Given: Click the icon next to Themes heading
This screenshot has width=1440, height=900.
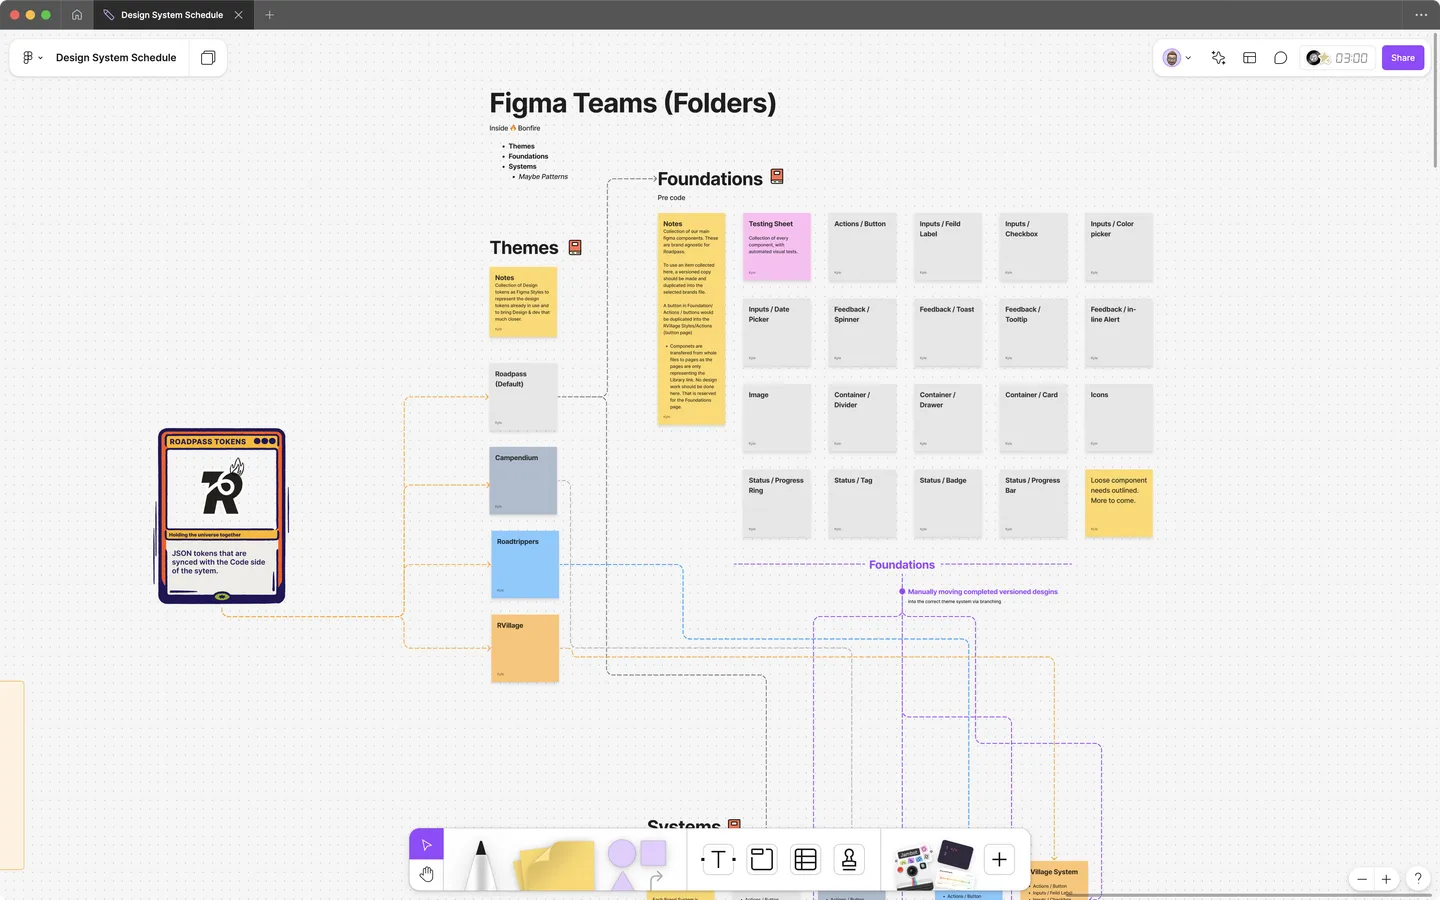Looking at the screenshot, I should pos(575,247).
